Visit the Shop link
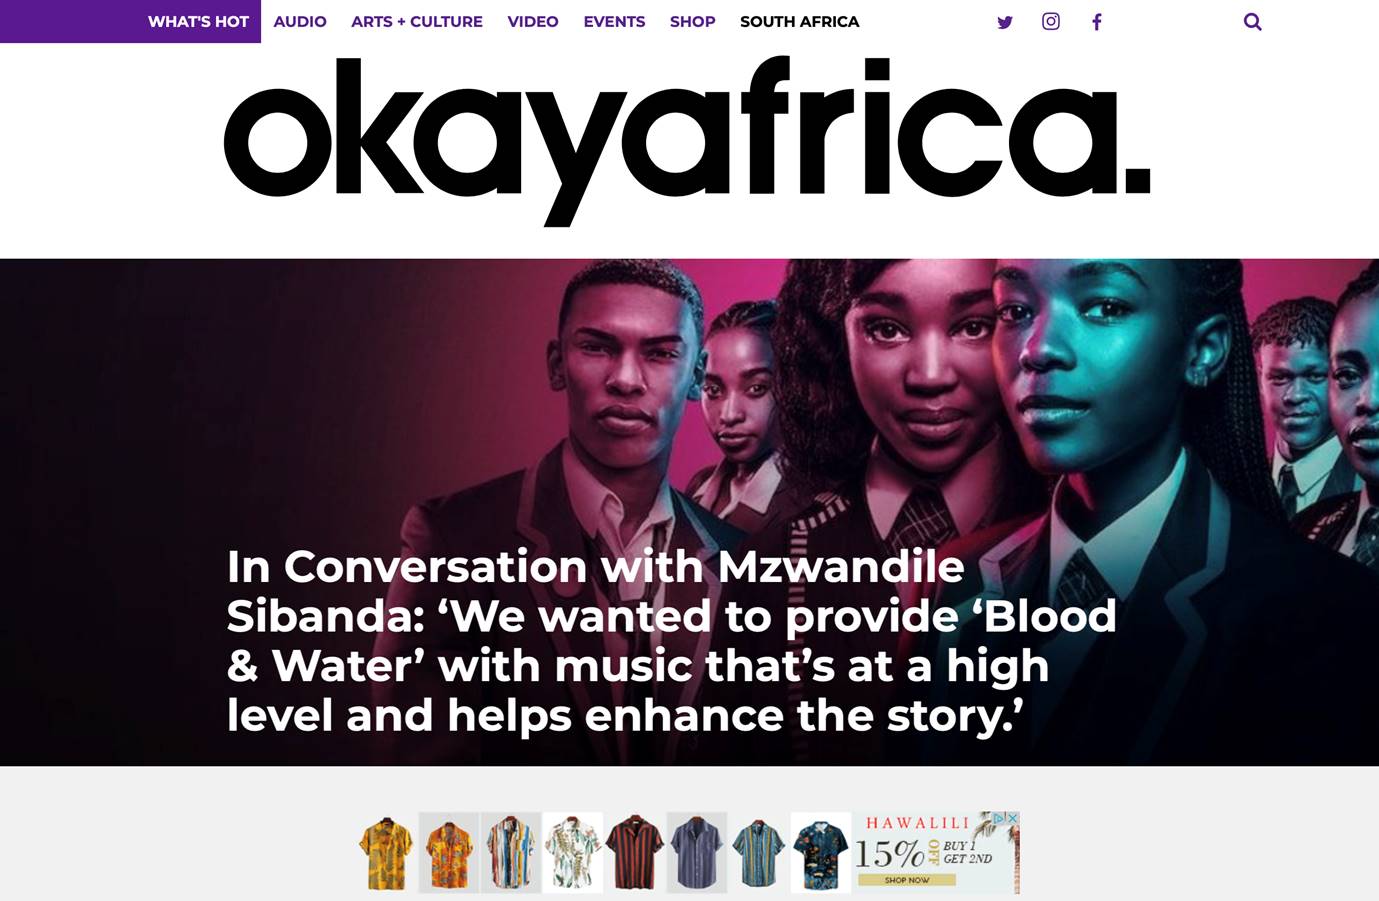The image size is (1379, 901). pyautogui.click(x=693, y=21)
